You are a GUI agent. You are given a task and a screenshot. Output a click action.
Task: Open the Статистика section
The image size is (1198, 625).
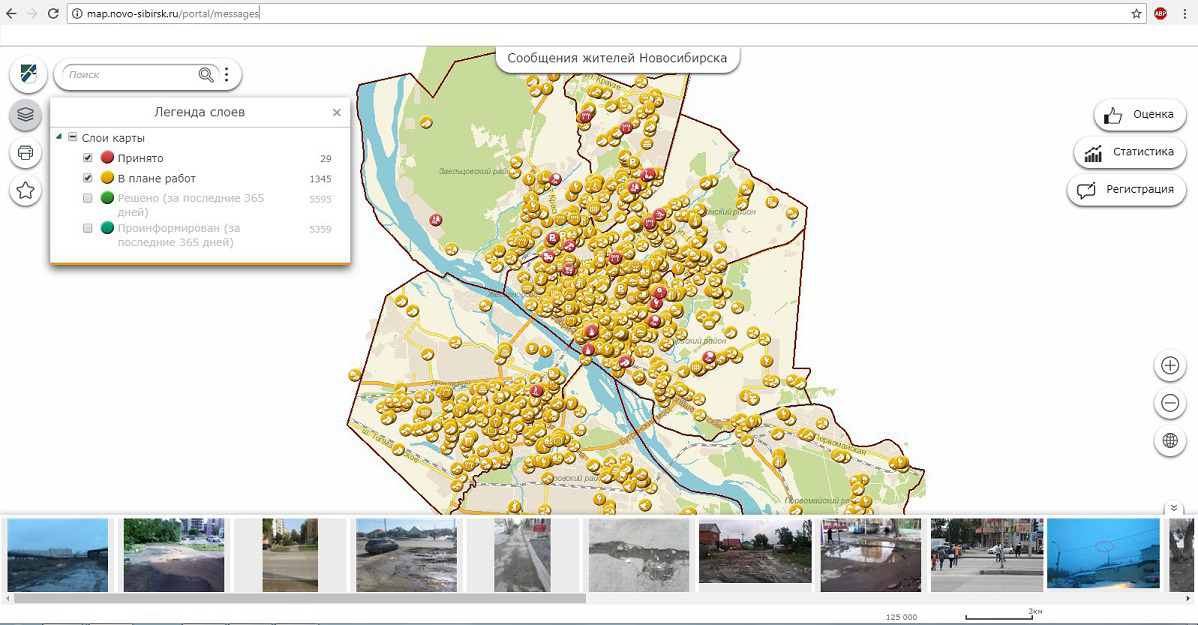click(x=1130, y=152)
